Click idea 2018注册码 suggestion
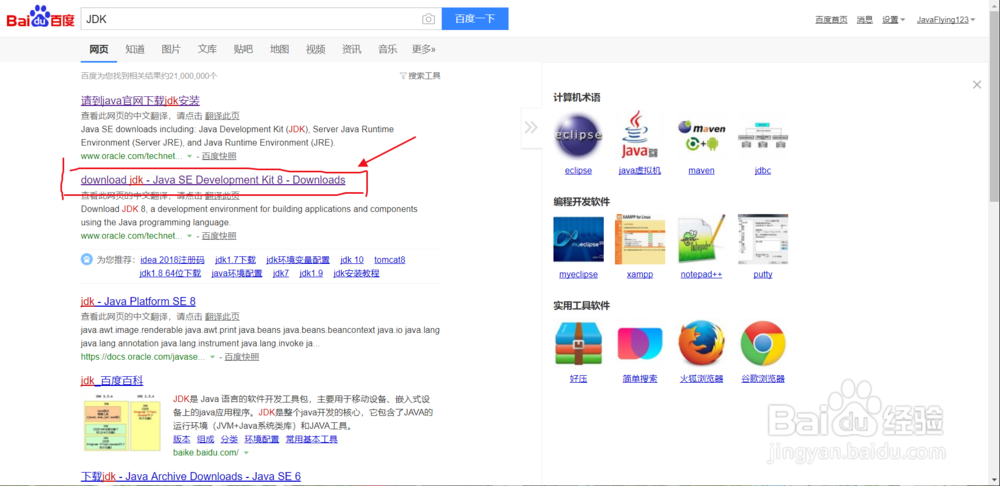The height and width of the screenshot is (486, 1000). click(x=172, y=260)
